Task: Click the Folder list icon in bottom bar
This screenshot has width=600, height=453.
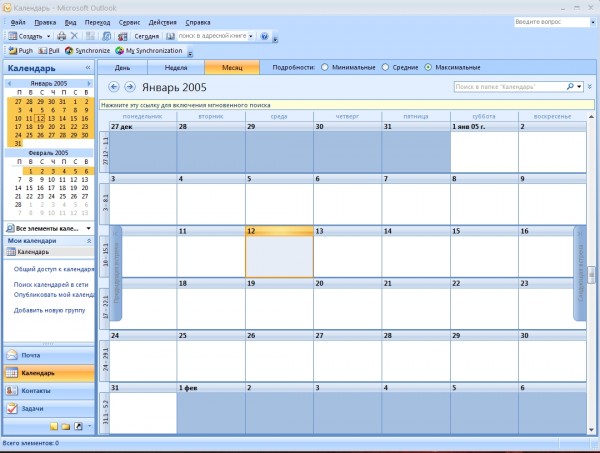Action: click(x=66, y=426)
